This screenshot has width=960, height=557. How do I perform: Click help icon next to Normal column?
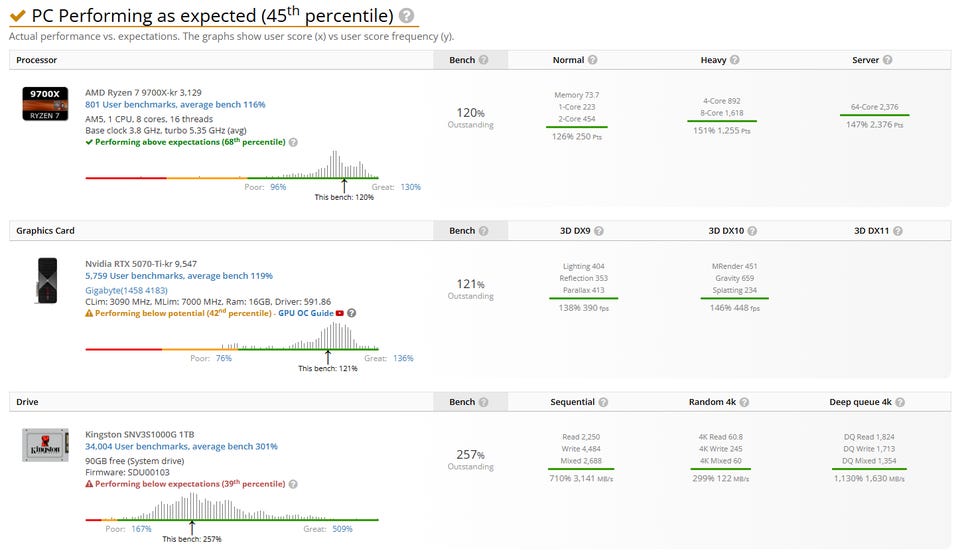coord(593,60)
